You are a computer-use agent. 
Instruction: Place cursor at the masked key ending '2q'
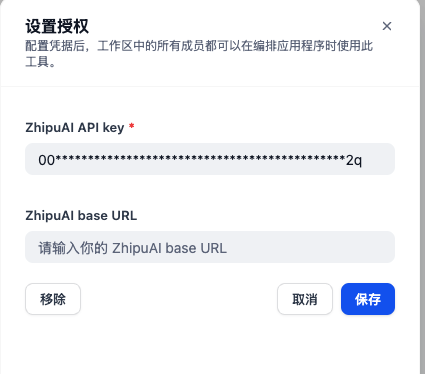point(354,160)
